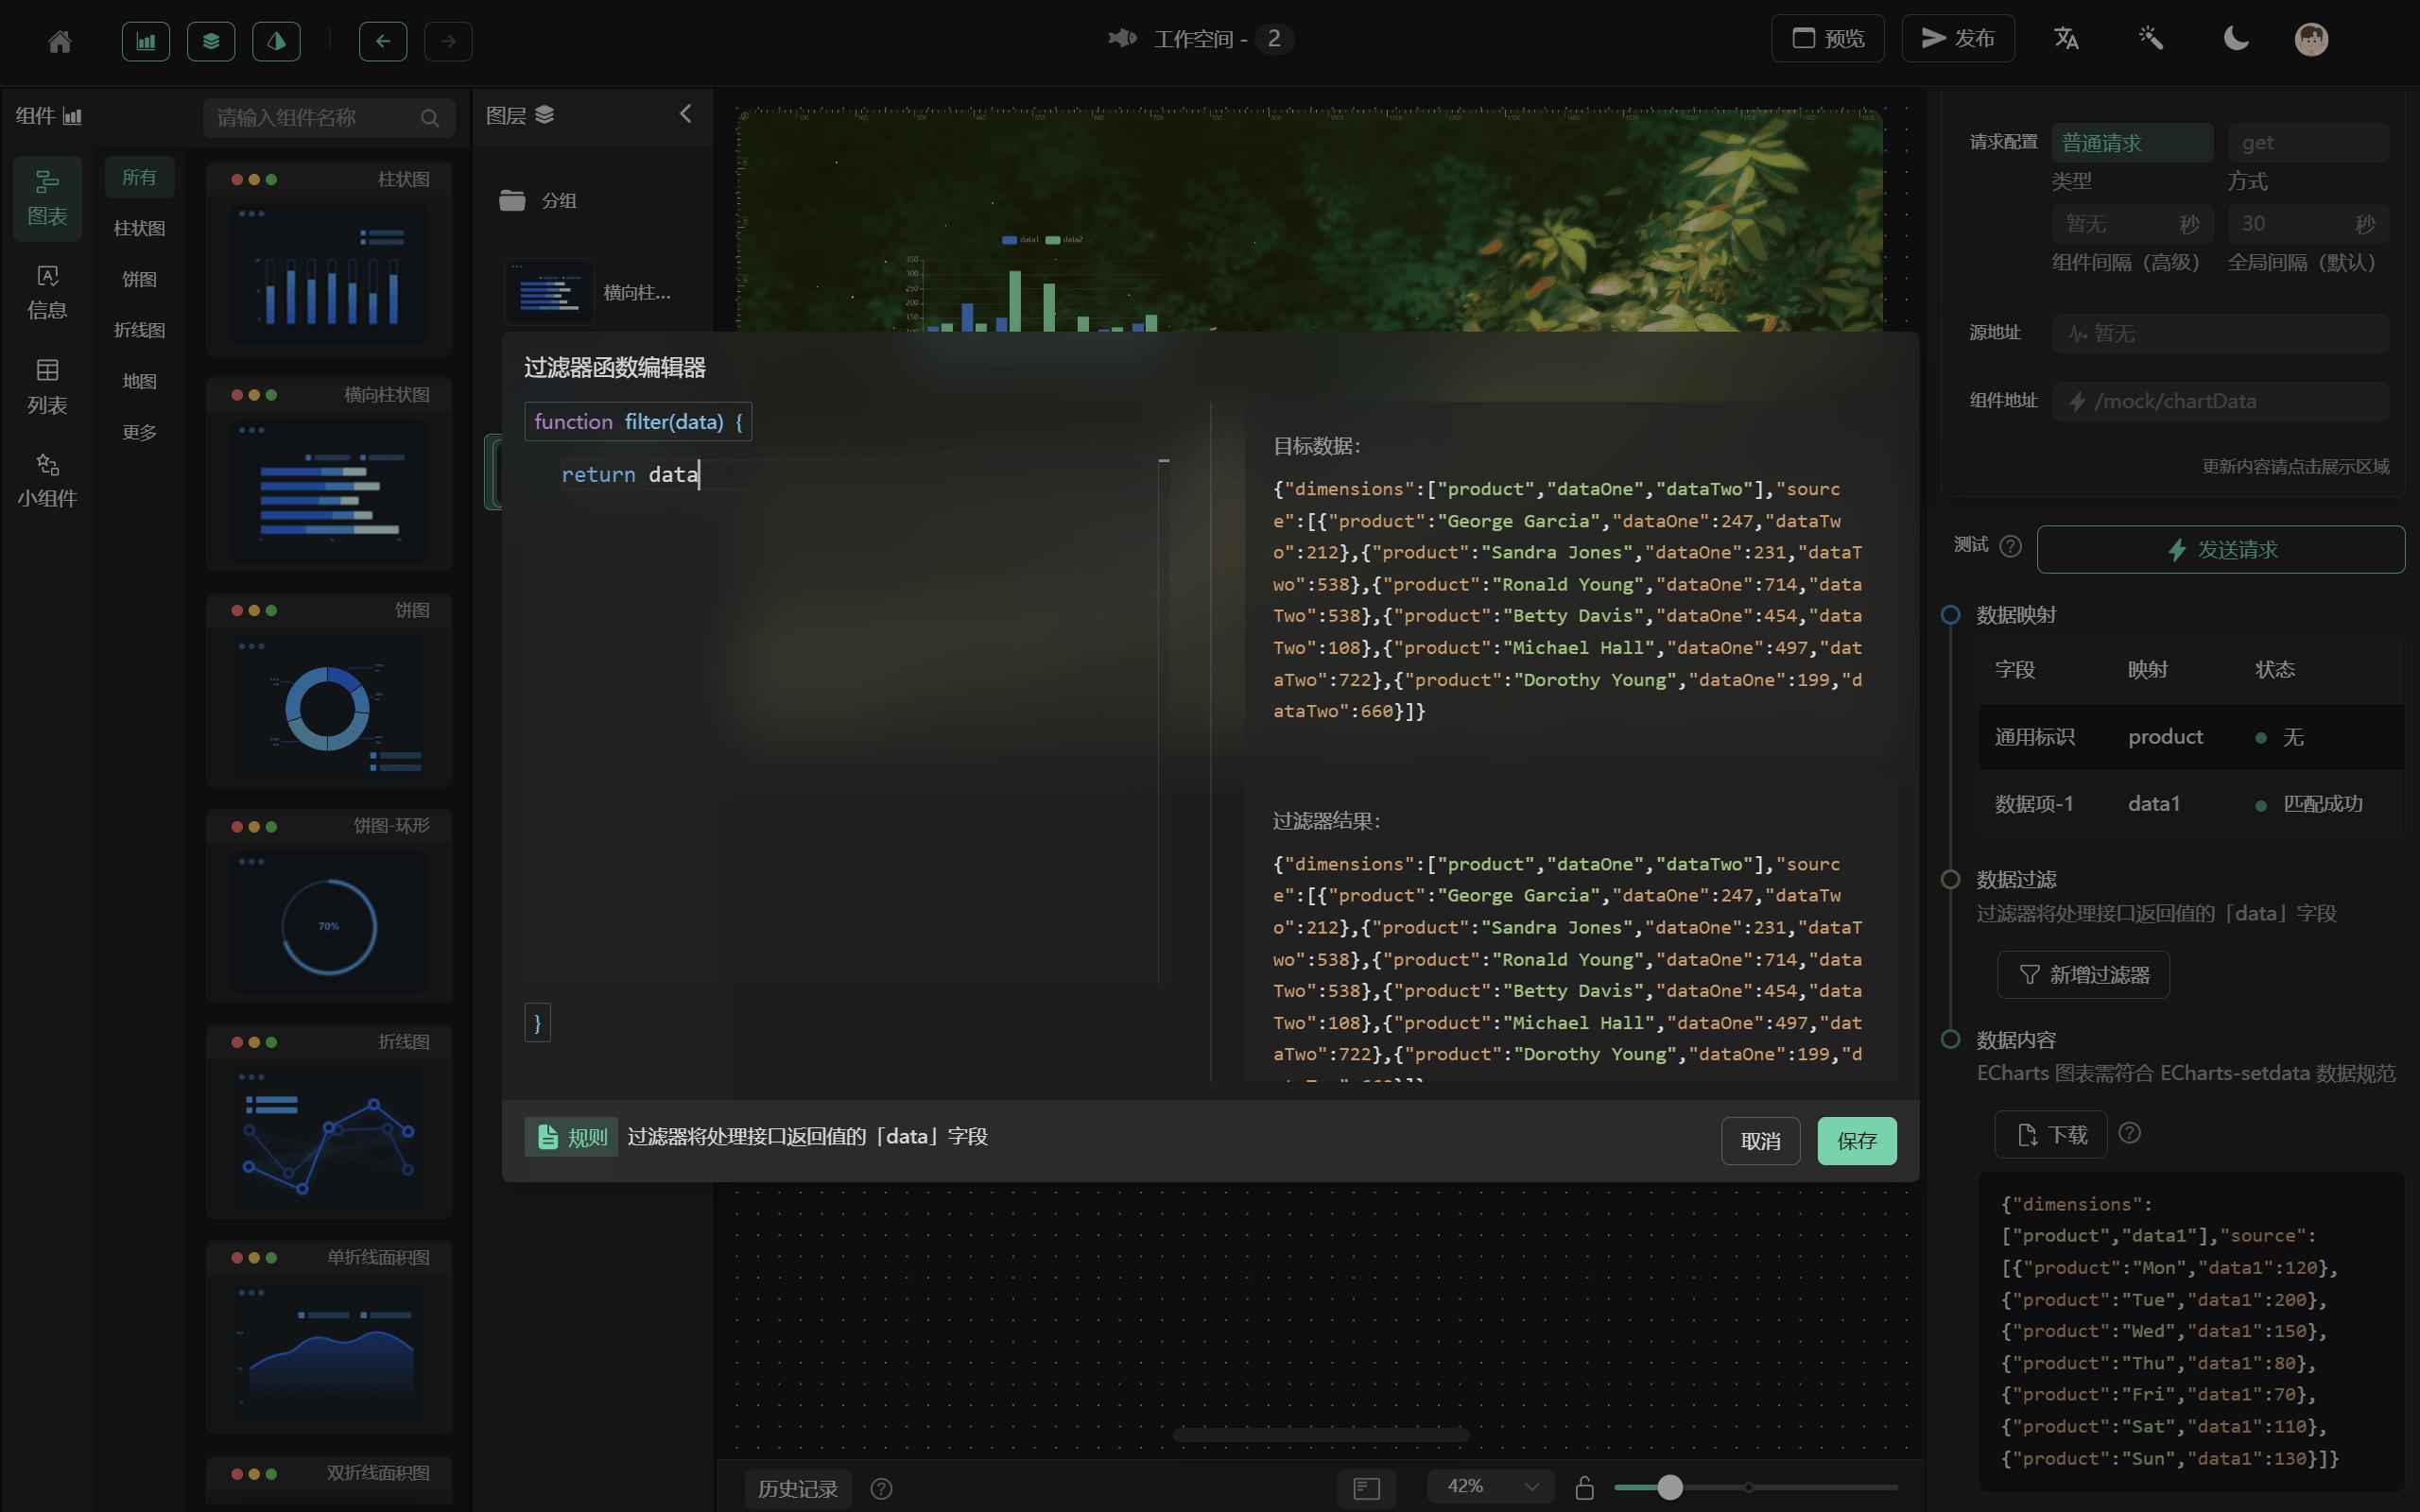Click the magic wand icon in the top bar

2150,38
